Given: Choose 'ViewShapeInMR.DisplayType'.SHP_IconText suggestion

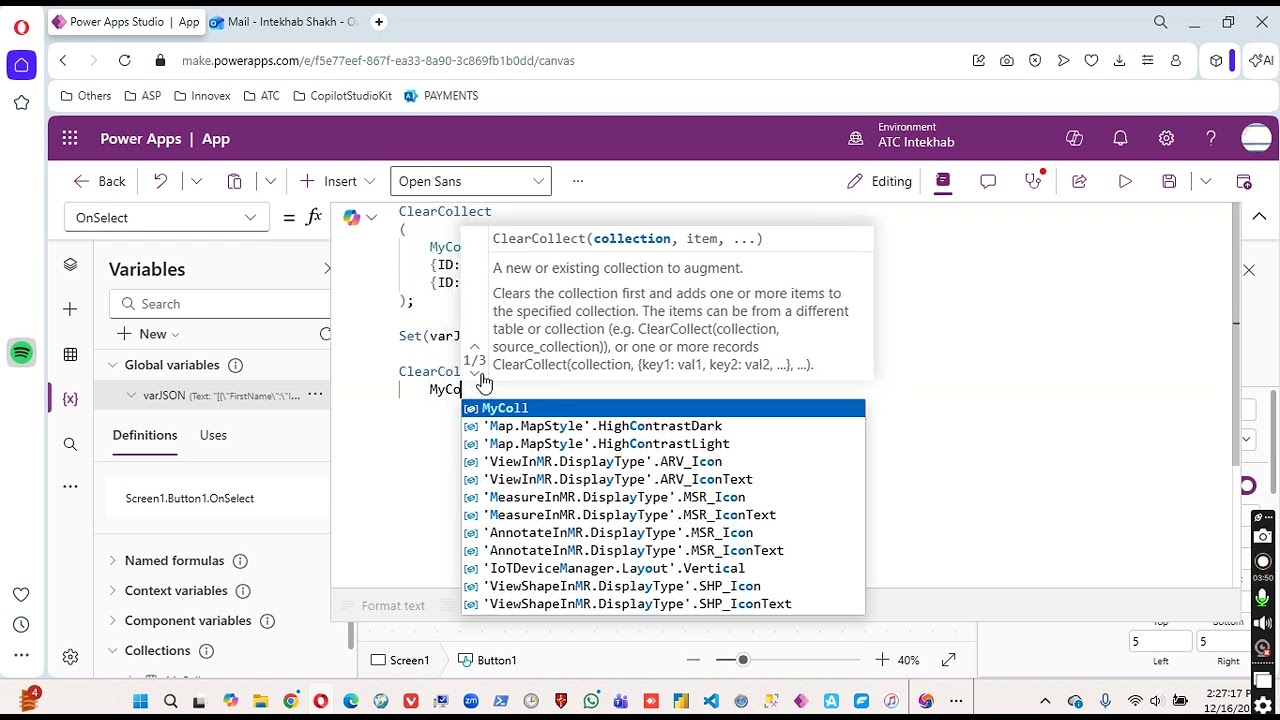Looking at the screenshot, I should pos(663,604).
